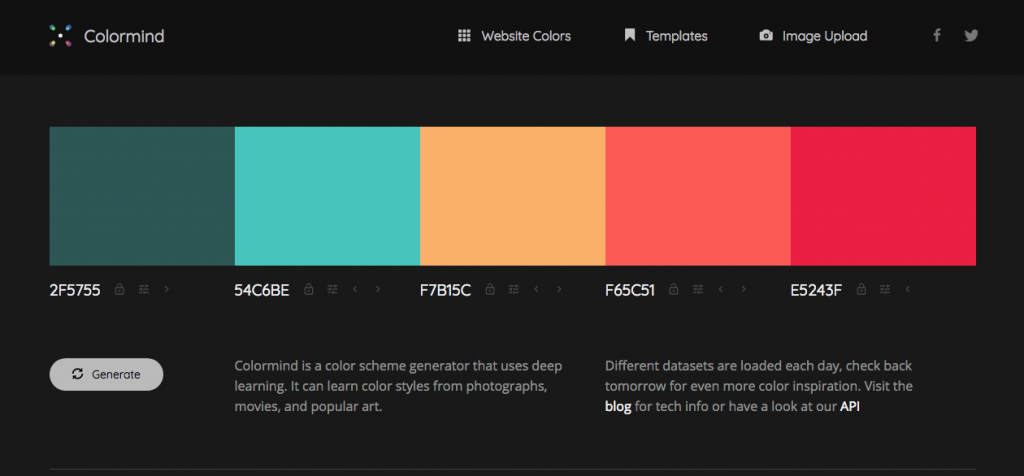Move 54C6BE left with its arrow
The image size is (1024, 476).
tap(355, 289)
